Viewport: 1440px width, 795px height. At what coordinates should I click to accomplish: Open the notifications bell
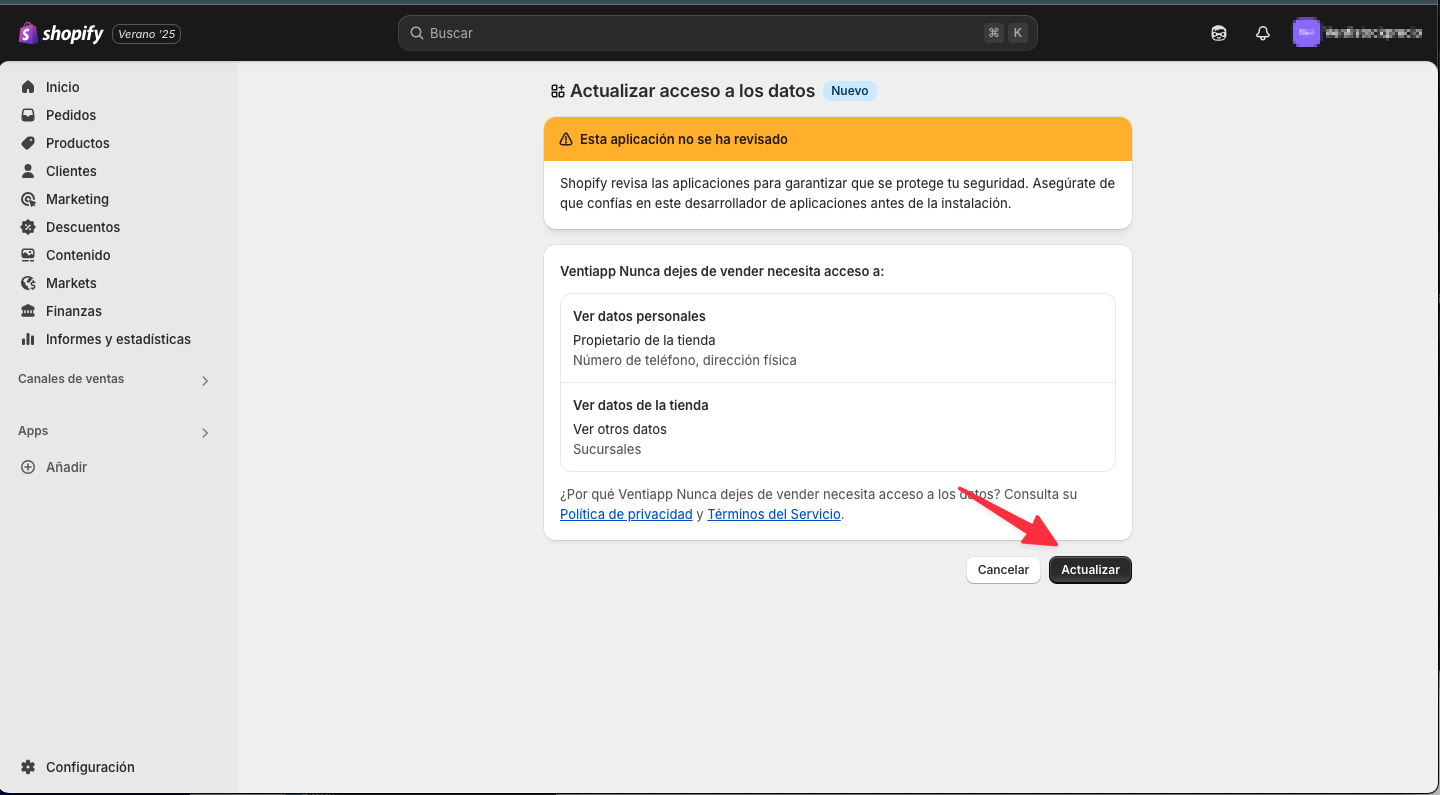coord(1263,33)
